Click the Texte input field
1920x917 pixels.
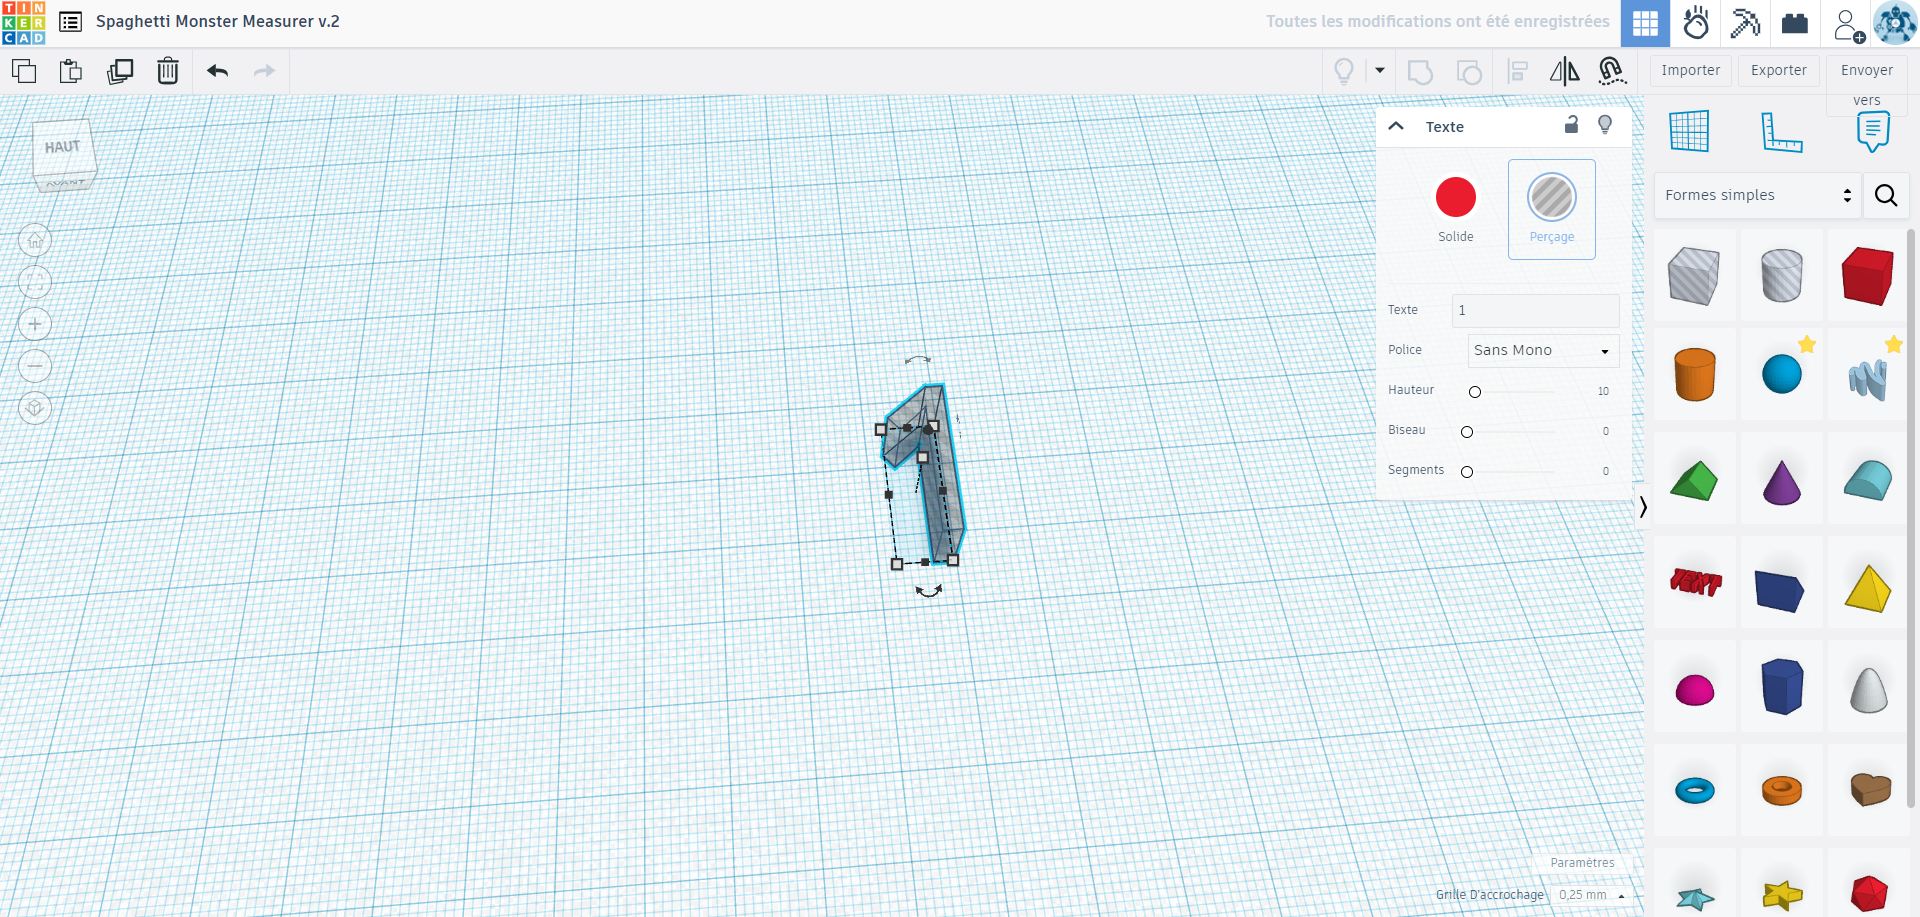(1535, 310)
